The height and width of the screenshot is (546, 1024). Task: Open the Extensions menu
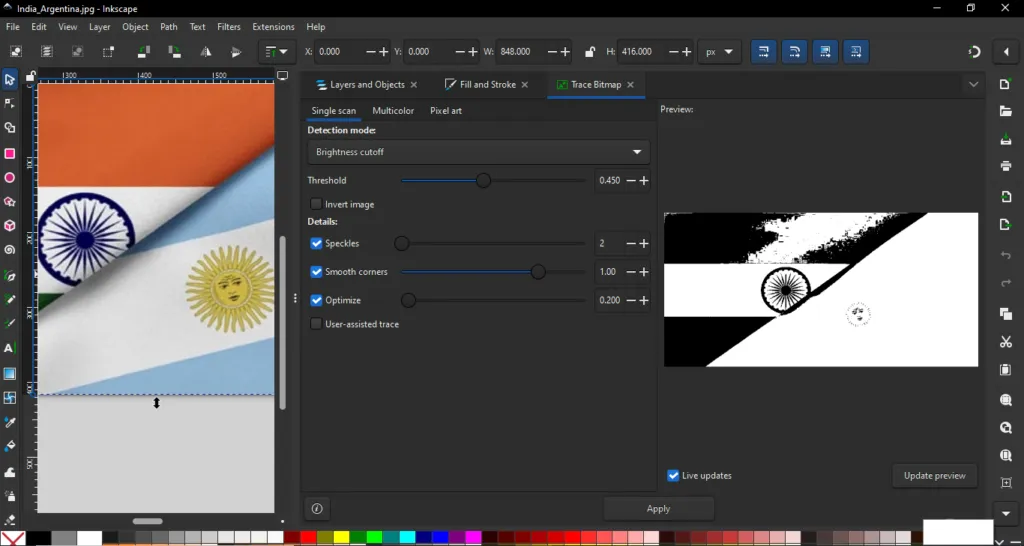[273, 27]
